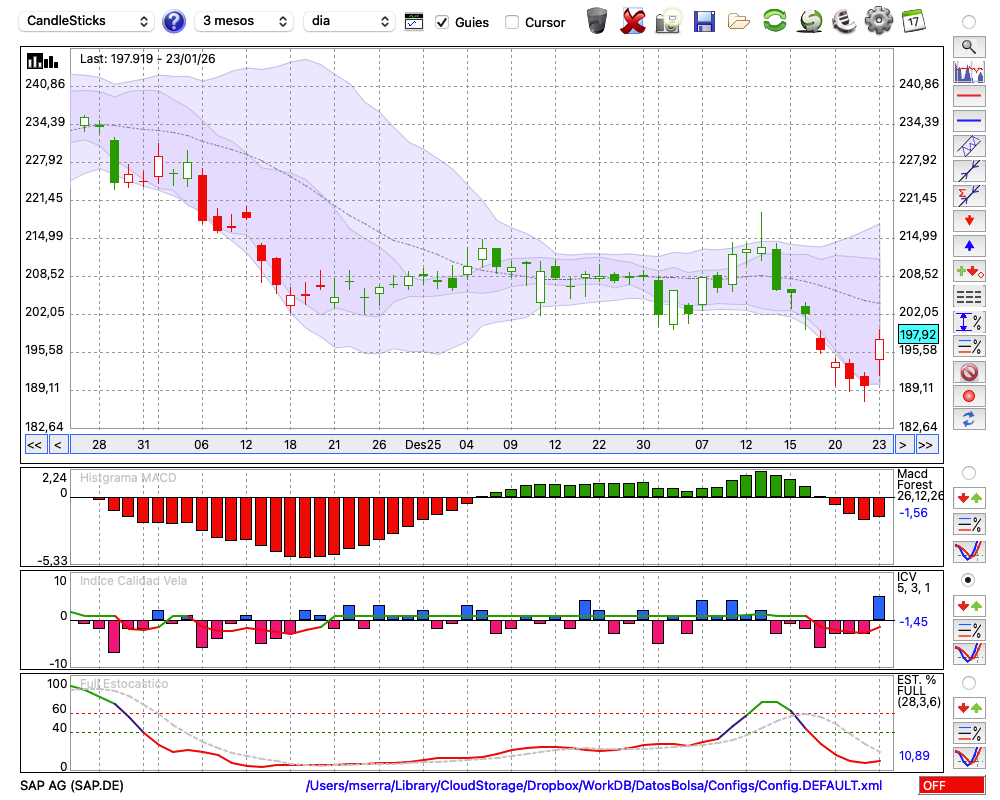Select the blue zigzag channel drawing tool
Screen dimensions: 1000x800
(x=968, y=145)
